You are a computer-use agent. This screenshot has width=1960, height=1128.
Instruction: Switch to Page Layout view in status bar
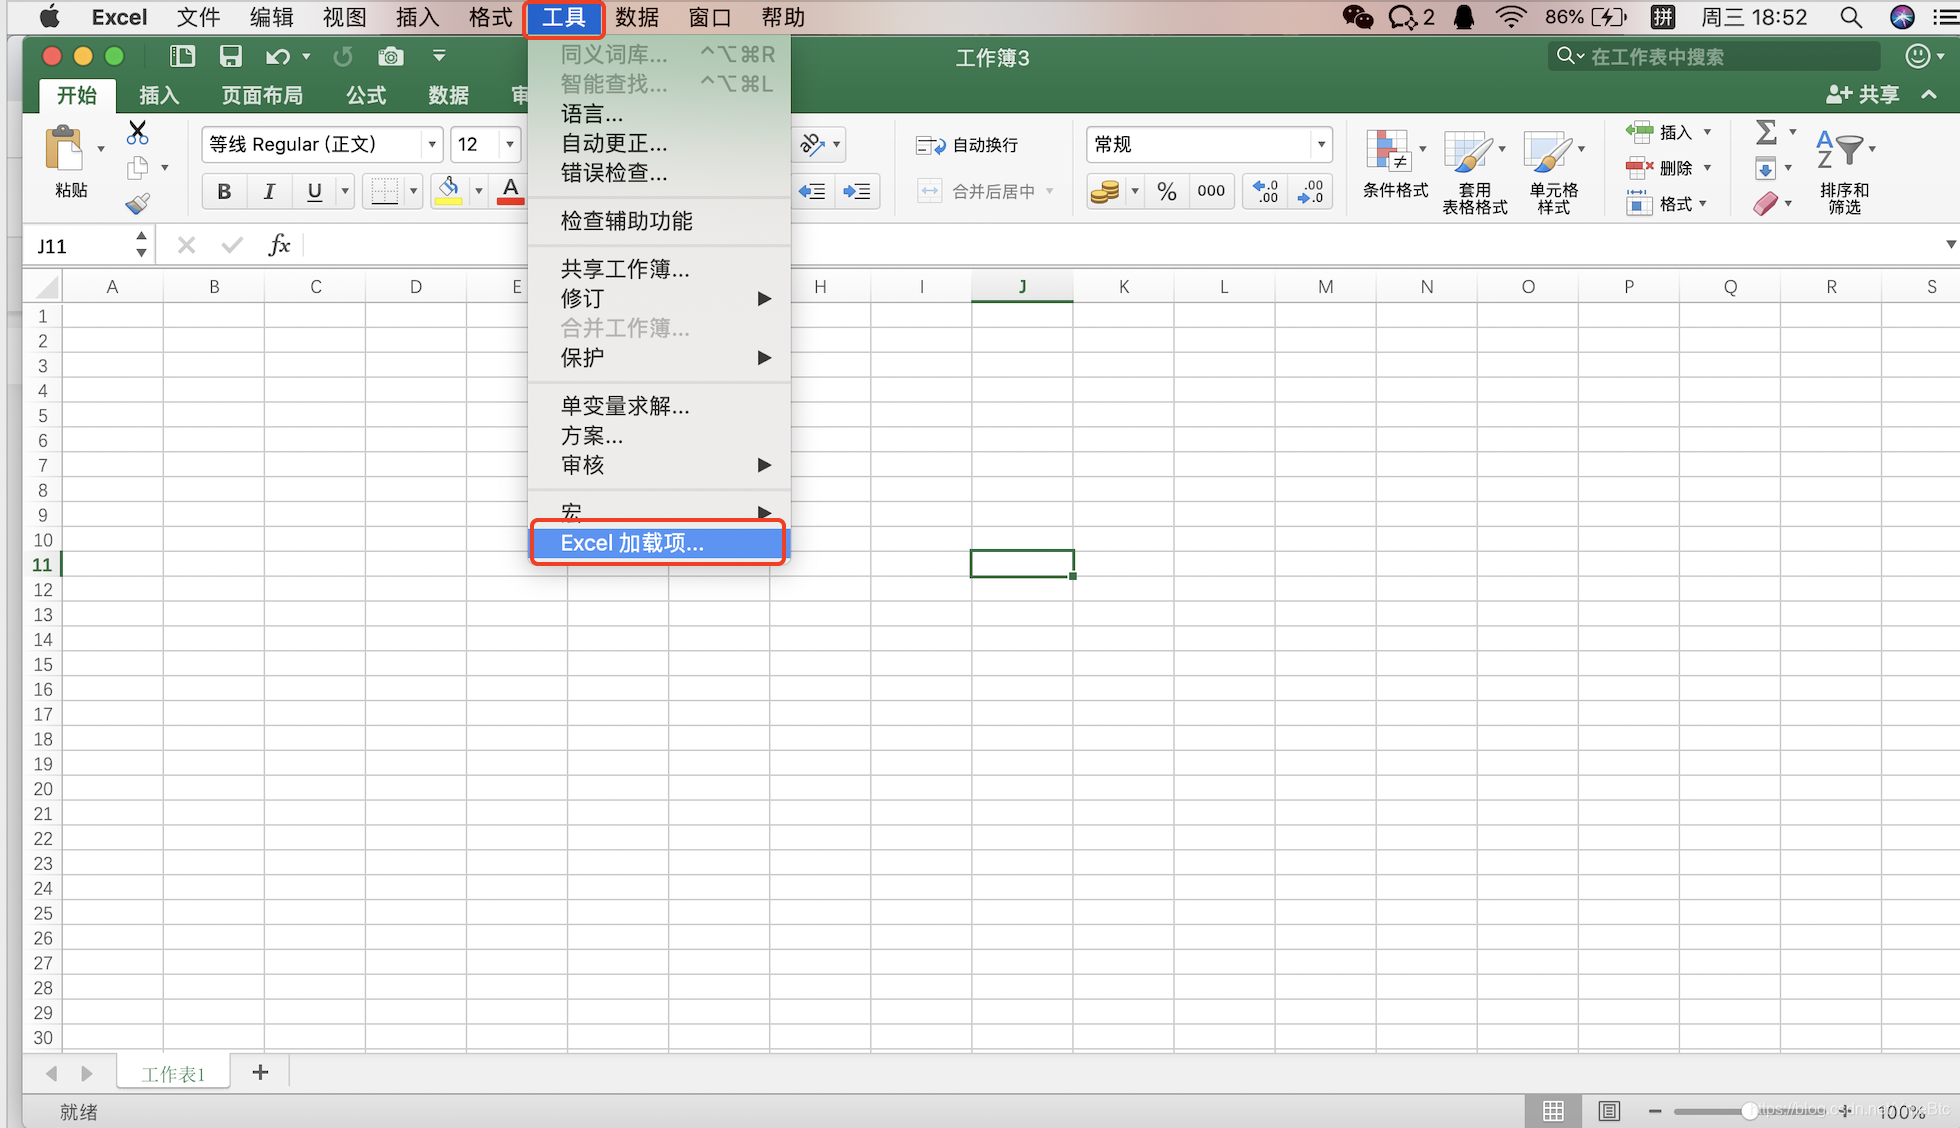[x=1608, y=1111]
